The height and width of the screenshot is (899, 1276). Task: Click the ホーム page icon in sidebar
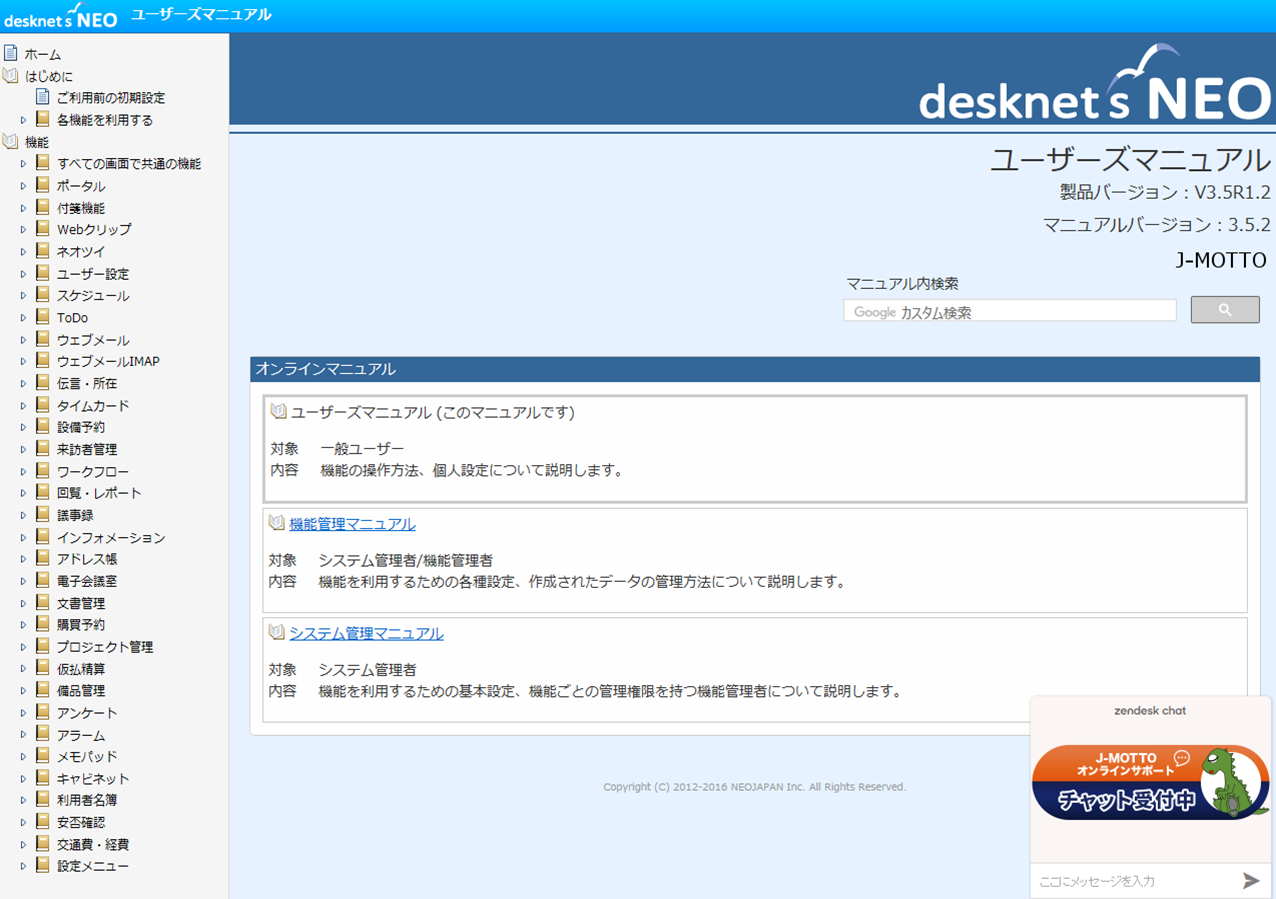(x=10, y=54)
